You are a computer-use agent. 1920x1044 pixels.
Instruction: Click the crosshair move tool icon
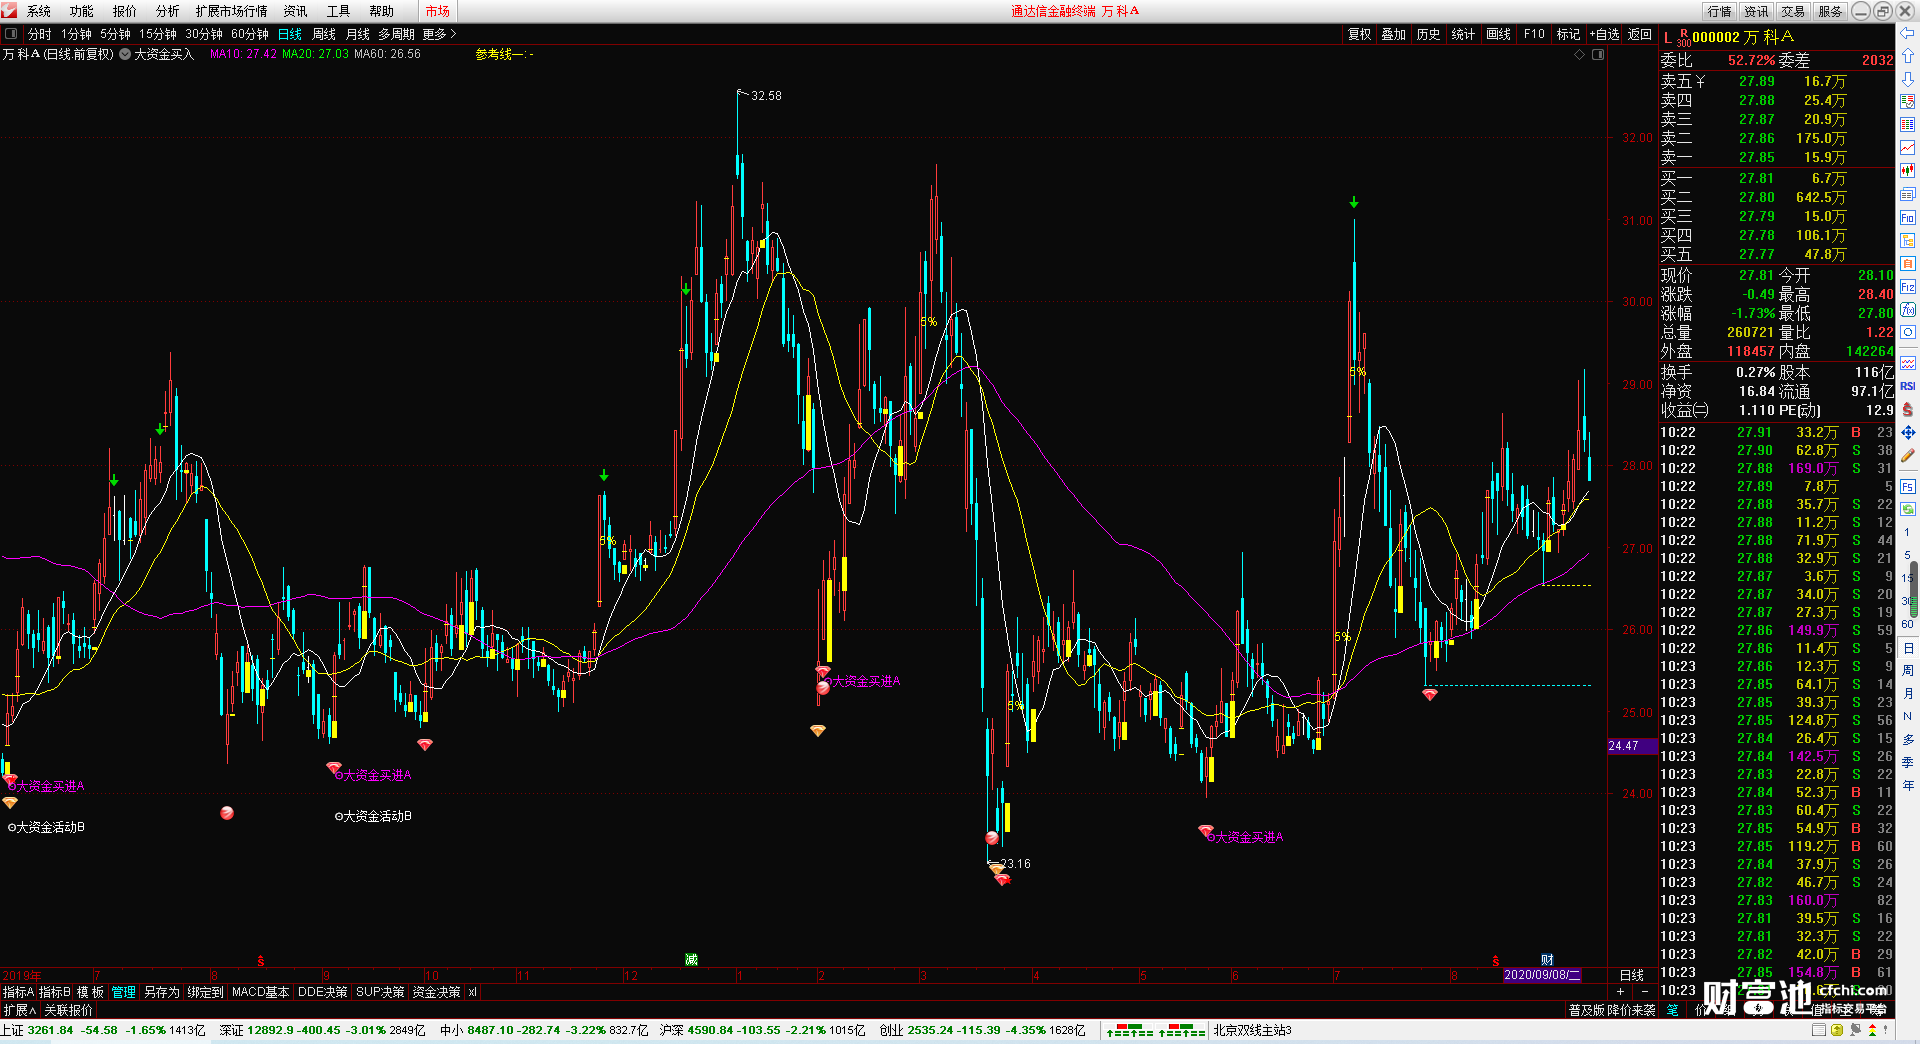point(1908,432)
